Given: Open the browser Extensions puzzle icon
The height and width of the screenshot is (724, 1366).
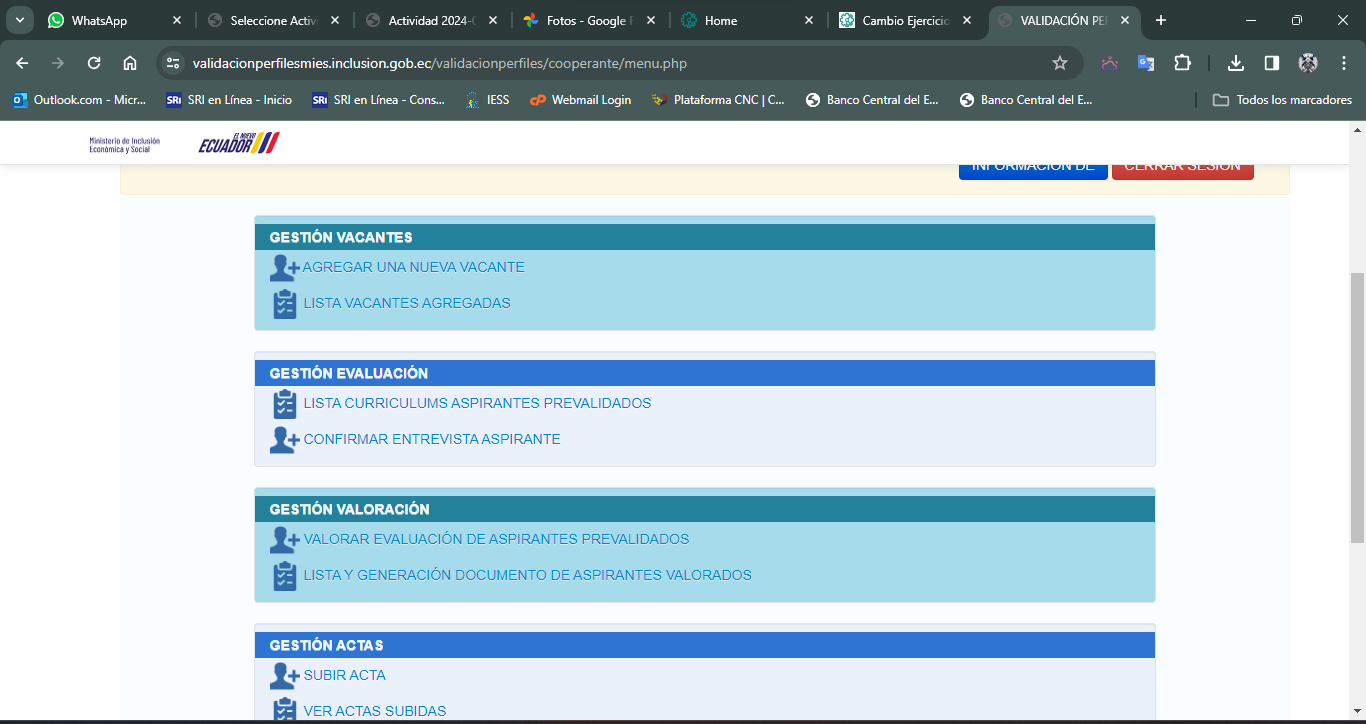Looking at the screenshot, I should (1182, 63).
